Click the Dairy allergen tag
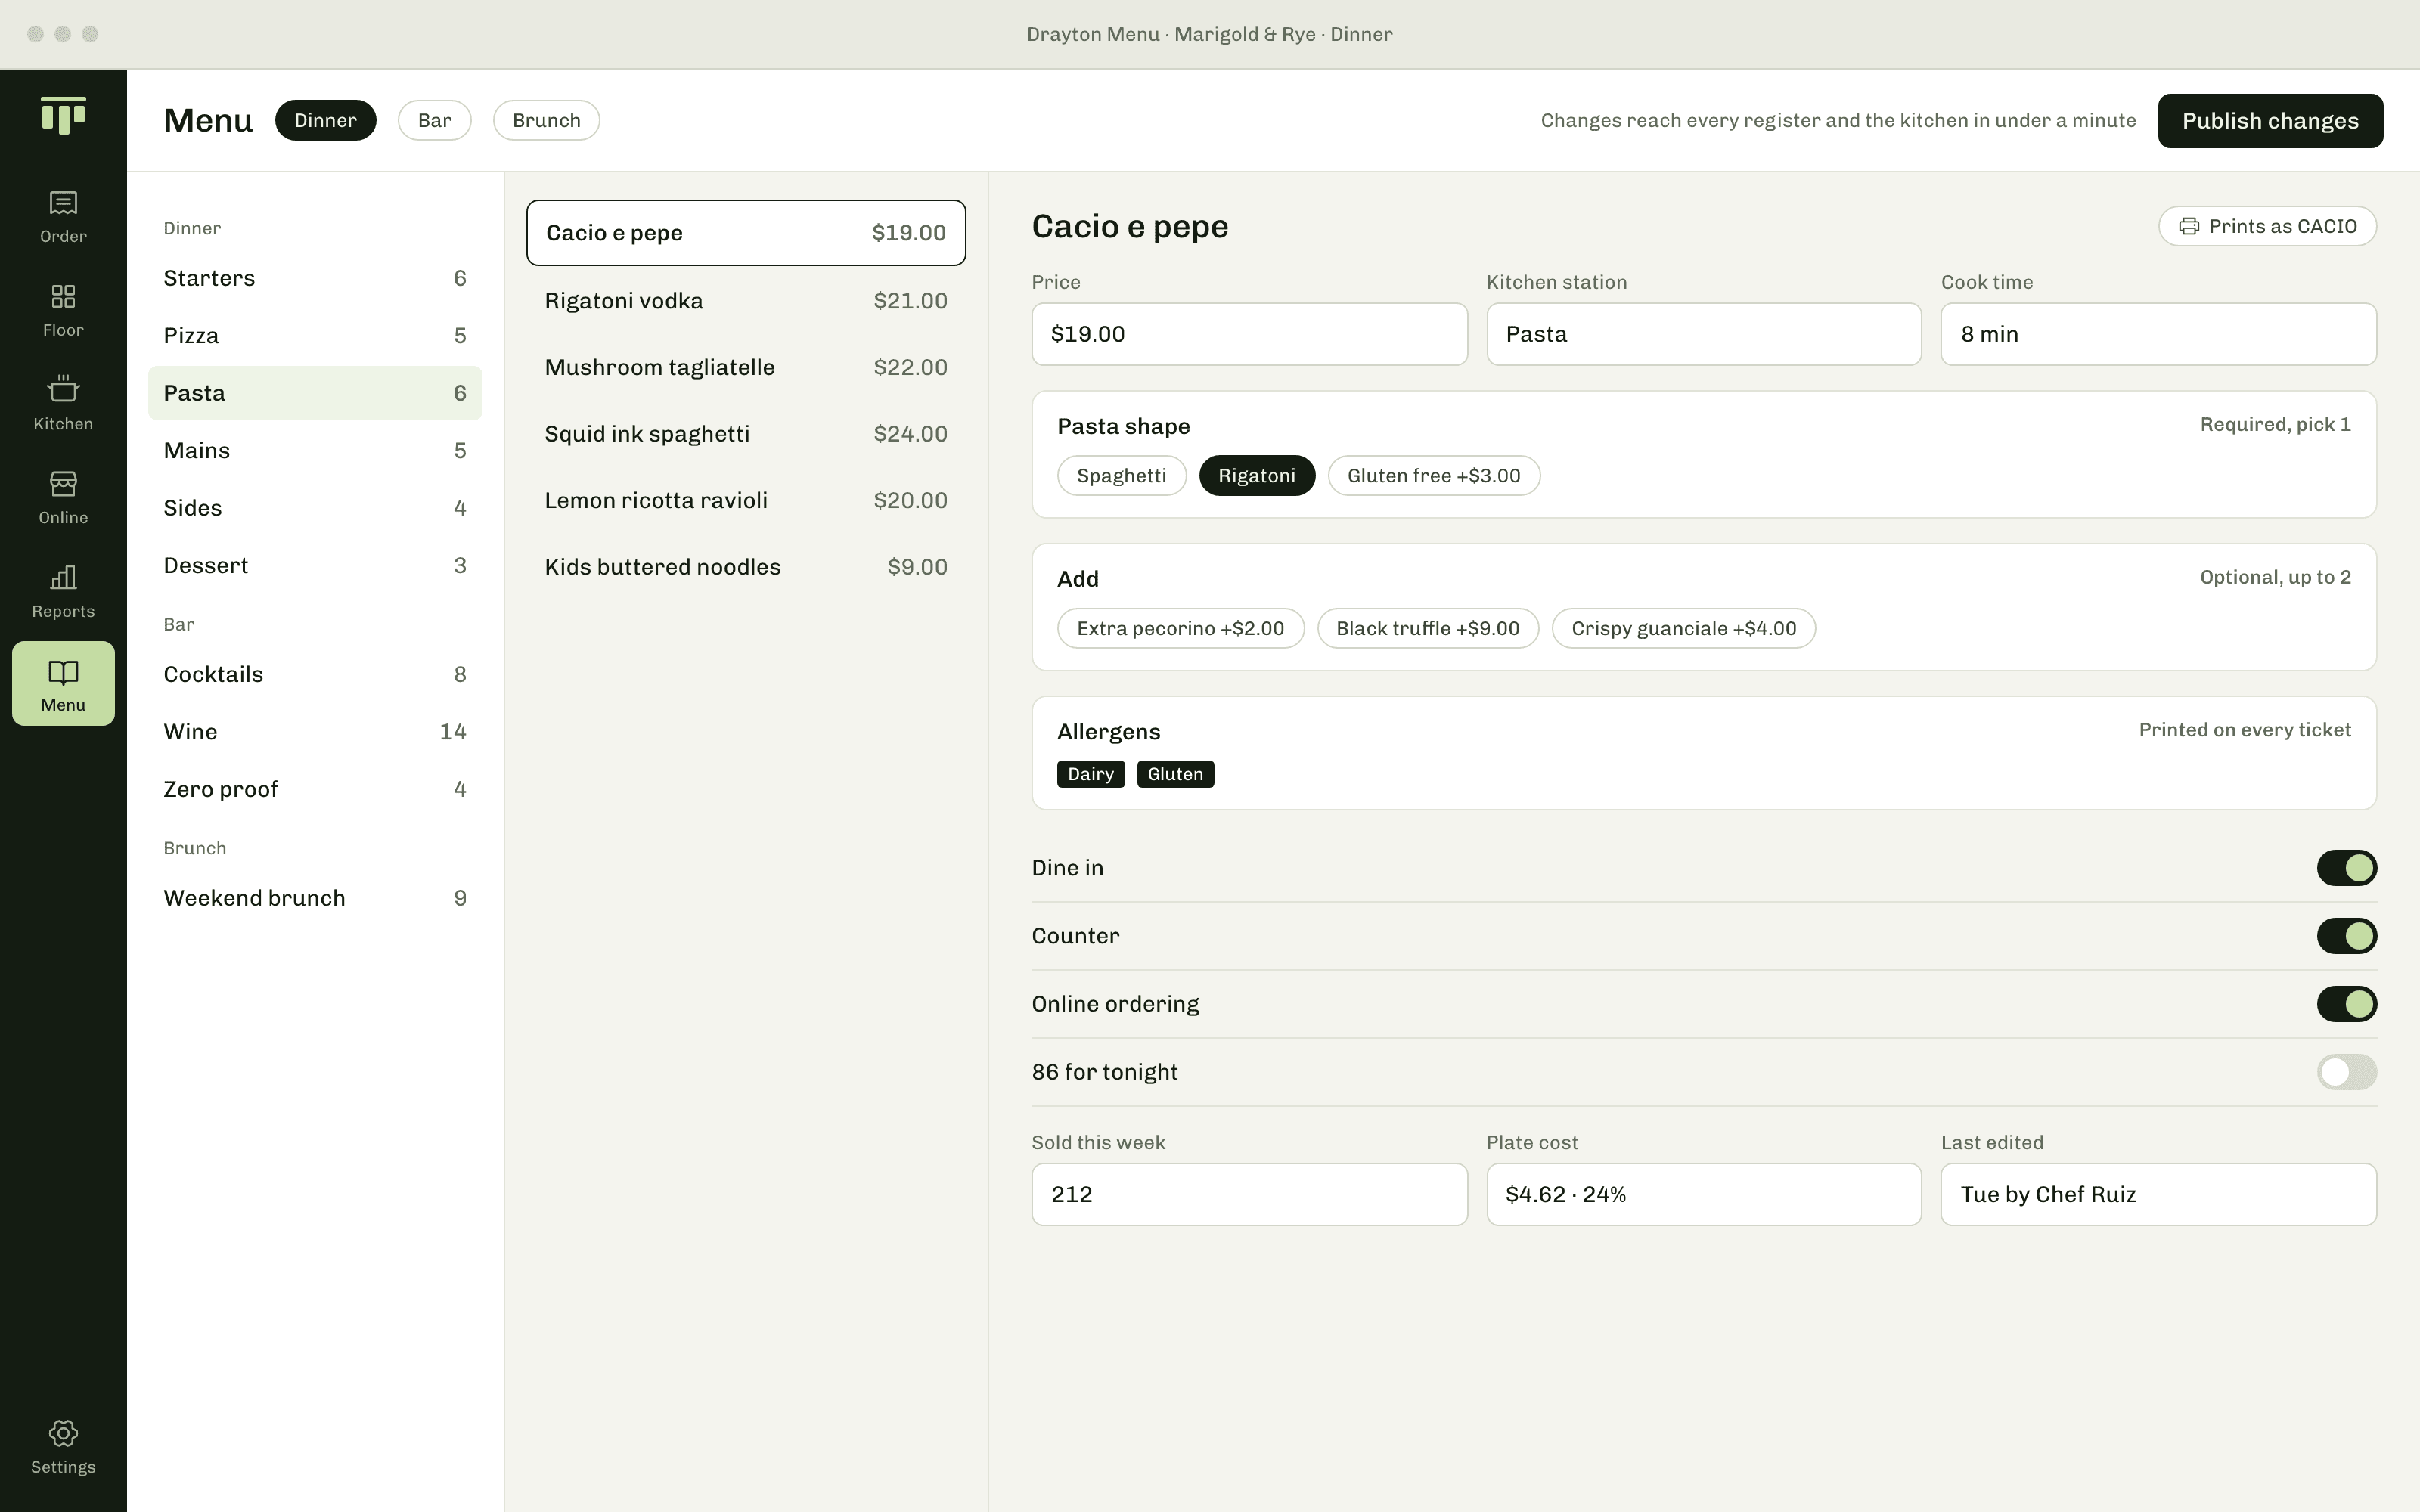Screen dimensions: 2420x1512 tap(1090, 774)
